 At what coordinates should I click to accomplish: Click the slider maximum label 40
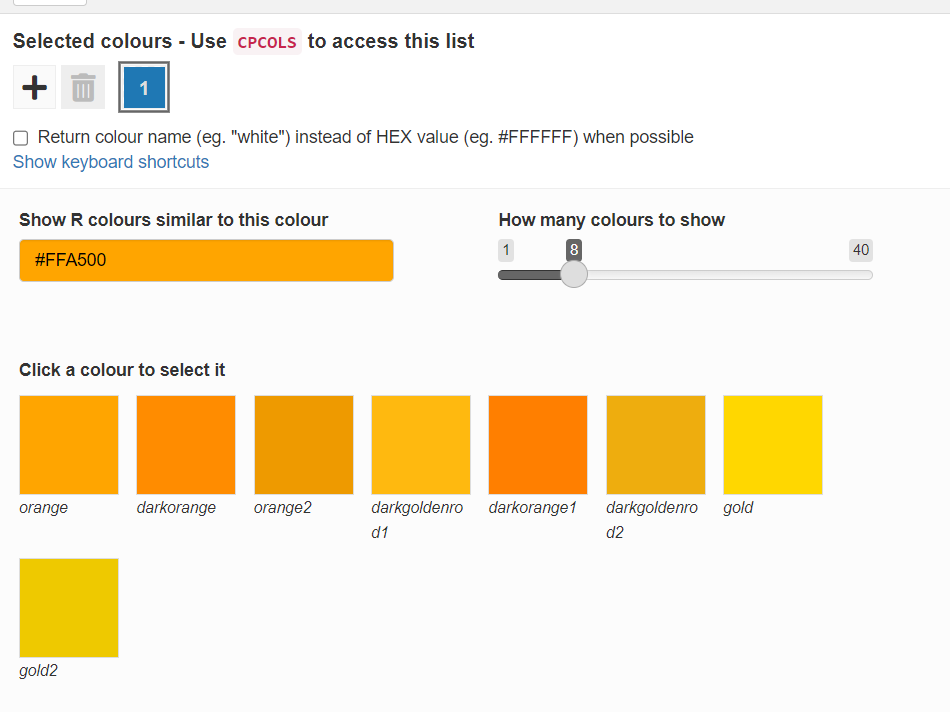pos(860,250)
